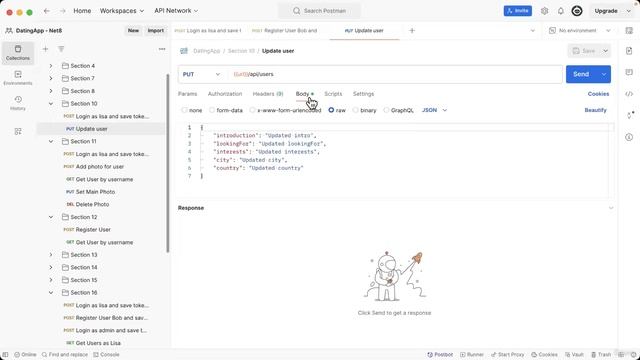Open settings via the gear icon
The width and height of the screenshot is (640, 360).
pyautogui.click(x=544, y=11)
